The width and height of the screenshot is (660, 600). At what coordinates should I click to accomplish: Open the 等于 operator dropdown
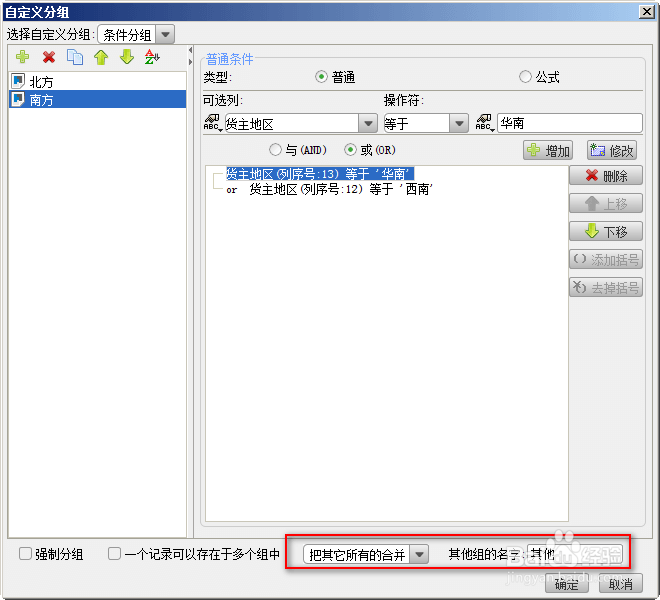[459, 124]
